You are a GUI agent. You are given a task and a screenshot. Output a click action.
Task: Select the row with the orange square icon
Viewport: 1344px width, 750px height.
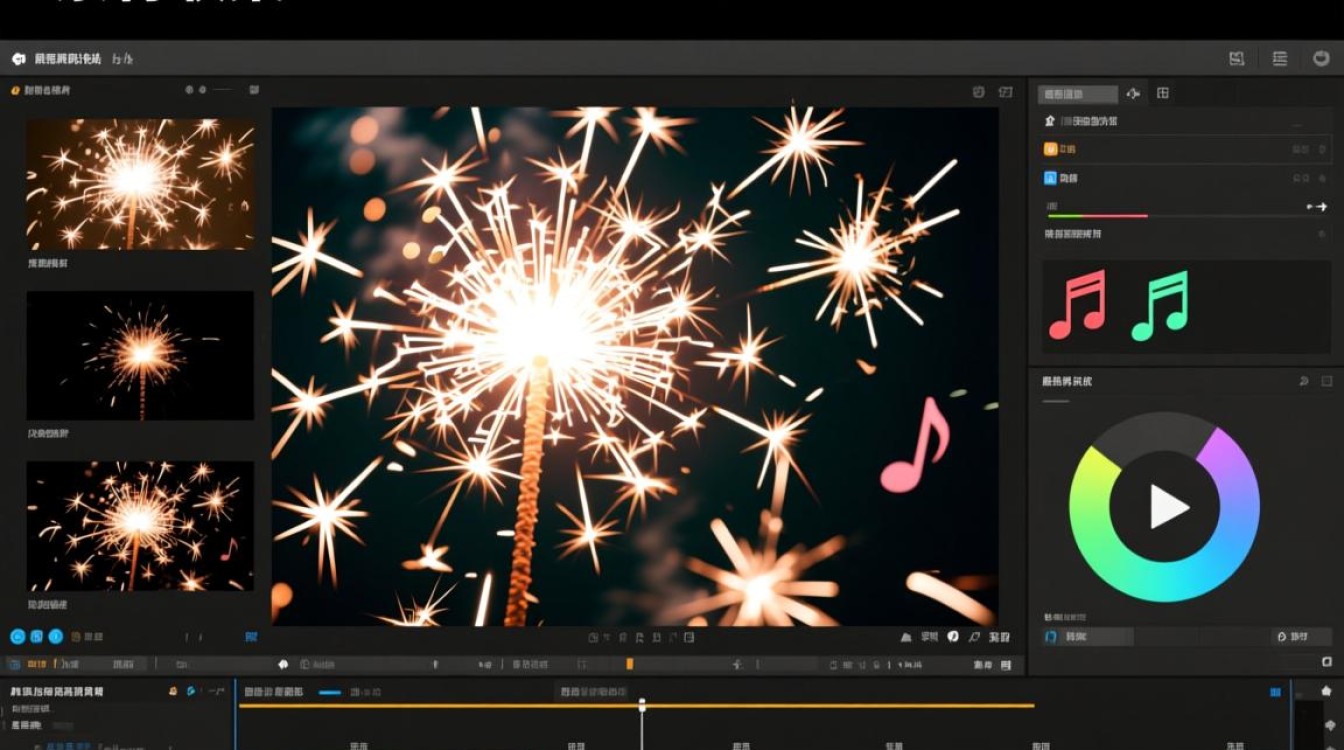[x=1185, y=149]
